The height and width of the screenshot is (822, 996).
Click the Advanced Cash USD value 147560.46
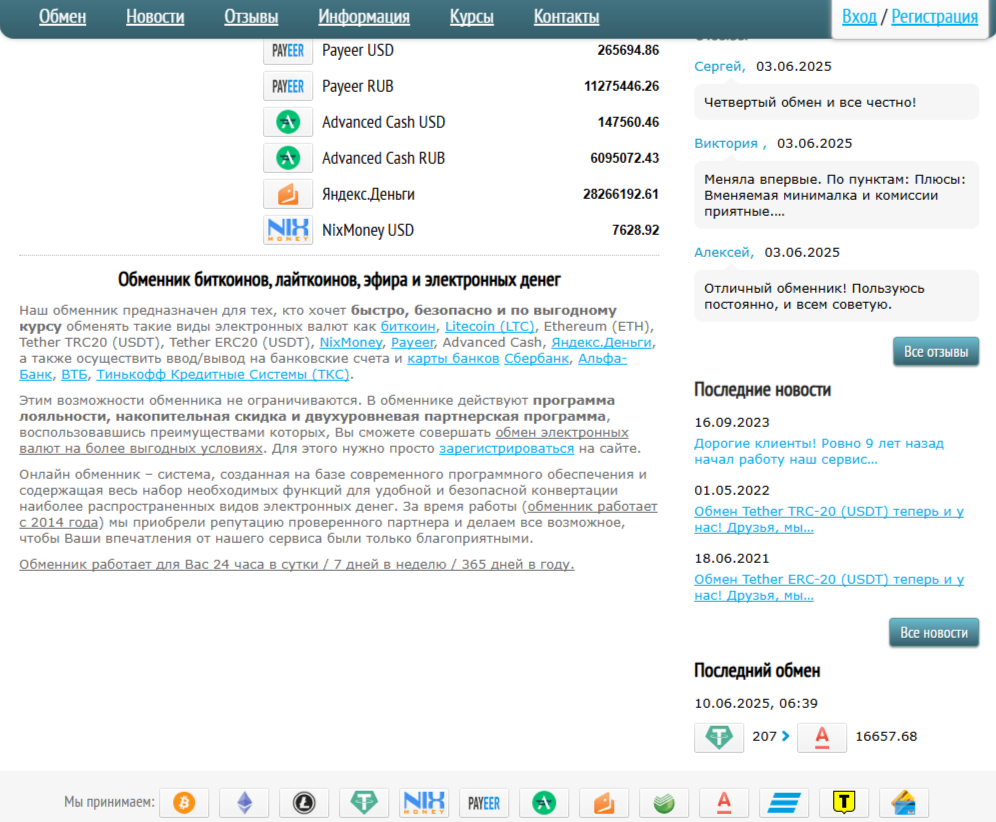628,122
